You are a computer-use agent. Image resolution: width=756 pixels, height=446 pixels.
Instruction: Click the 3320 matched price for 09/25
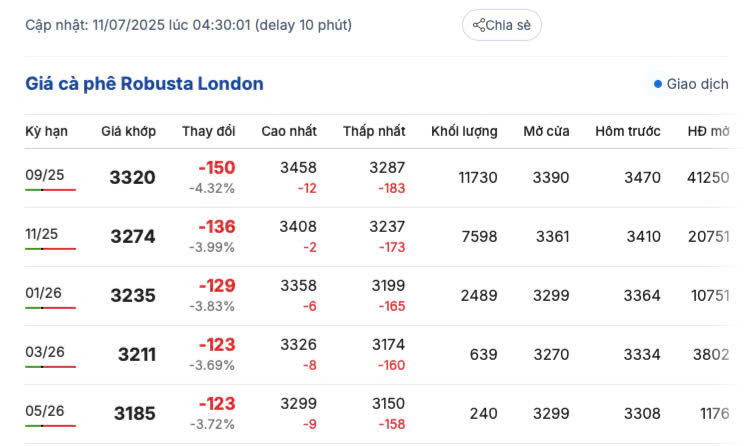(x=132, y=178)
